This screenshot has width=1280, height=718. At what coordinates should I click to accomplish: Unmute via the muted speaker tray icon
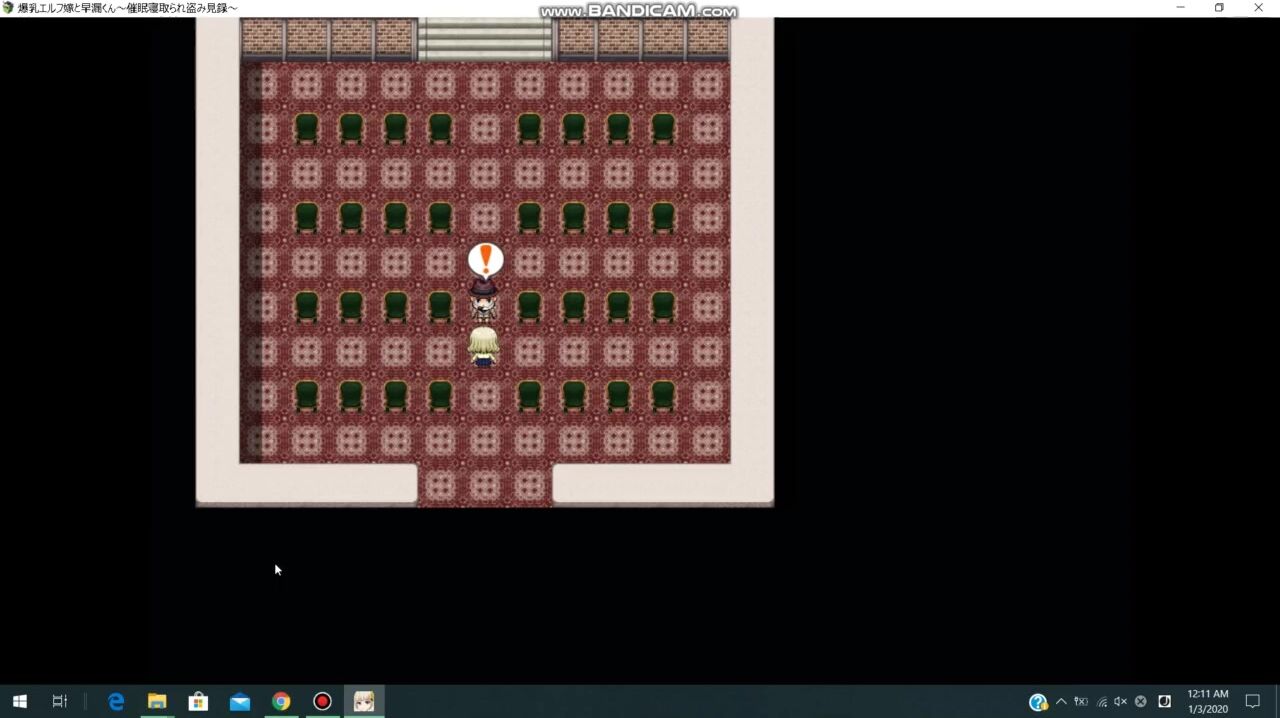click(x=1120, y=701)
